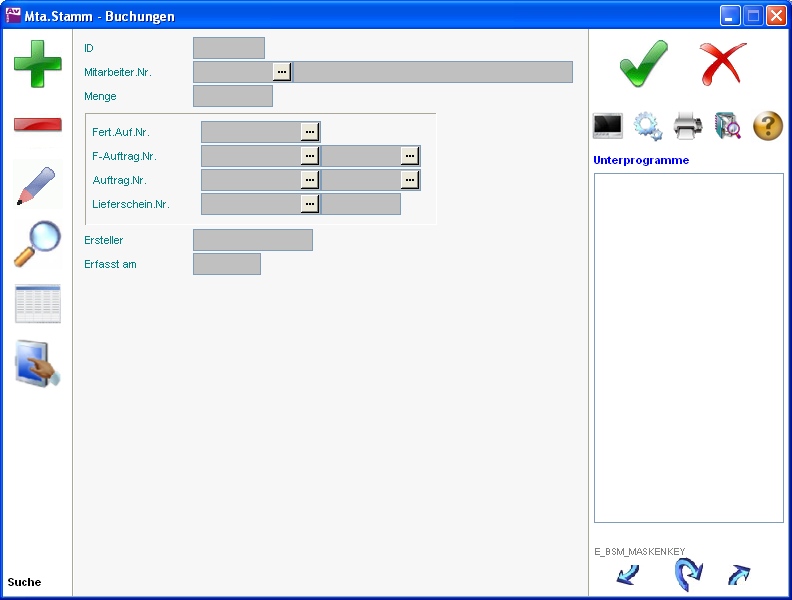Click the circular refresh arrow icon

tap(687, 575)
